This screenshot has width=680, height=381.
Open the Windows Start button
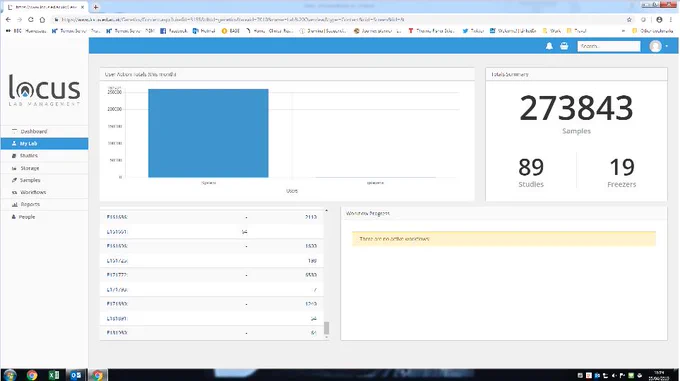pyautogui.click(x=9, y=375)
